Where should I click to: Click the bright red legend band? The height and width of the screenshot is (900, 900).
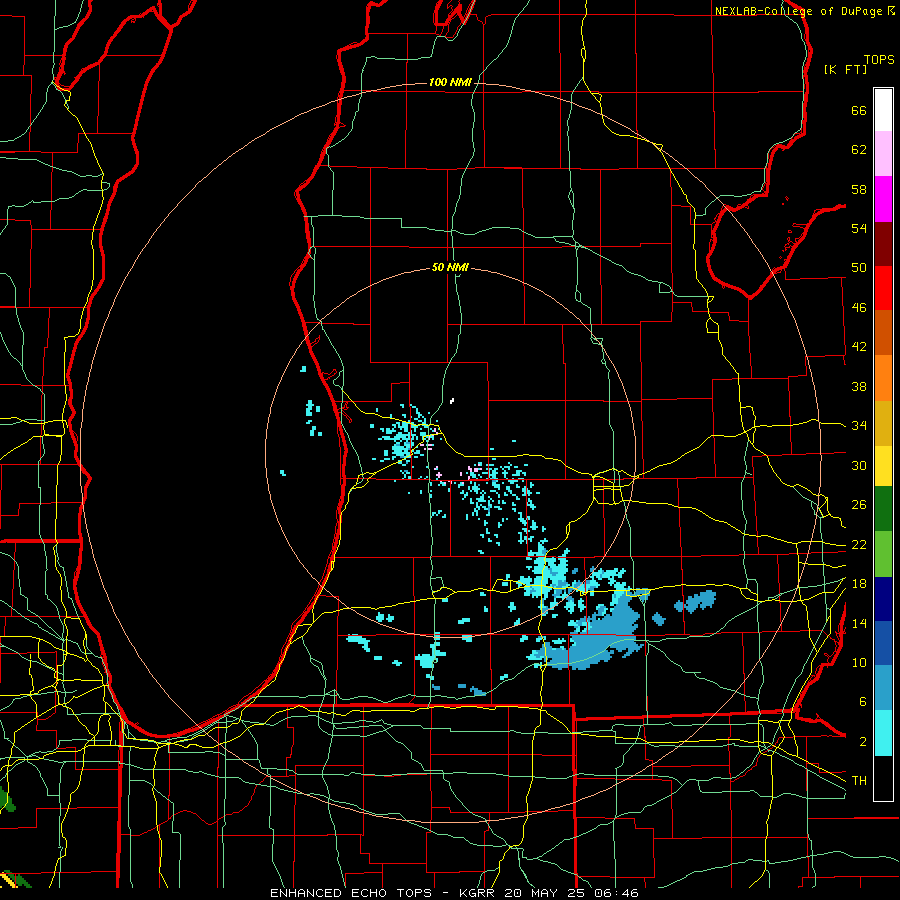[x=883, y=288]
